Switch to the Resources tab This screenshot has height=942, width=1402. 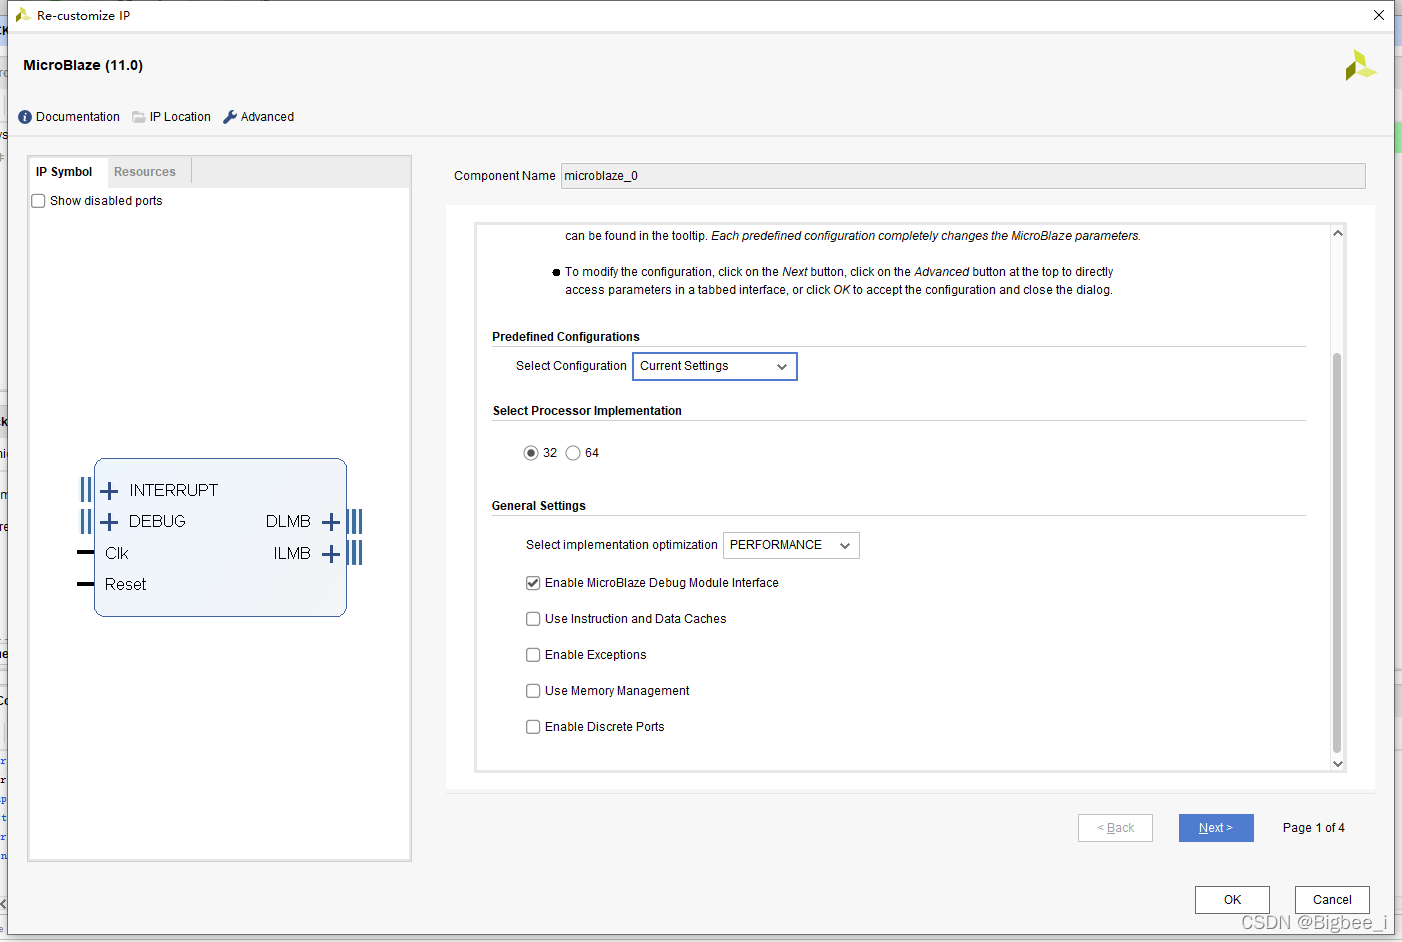coord(145,172)
